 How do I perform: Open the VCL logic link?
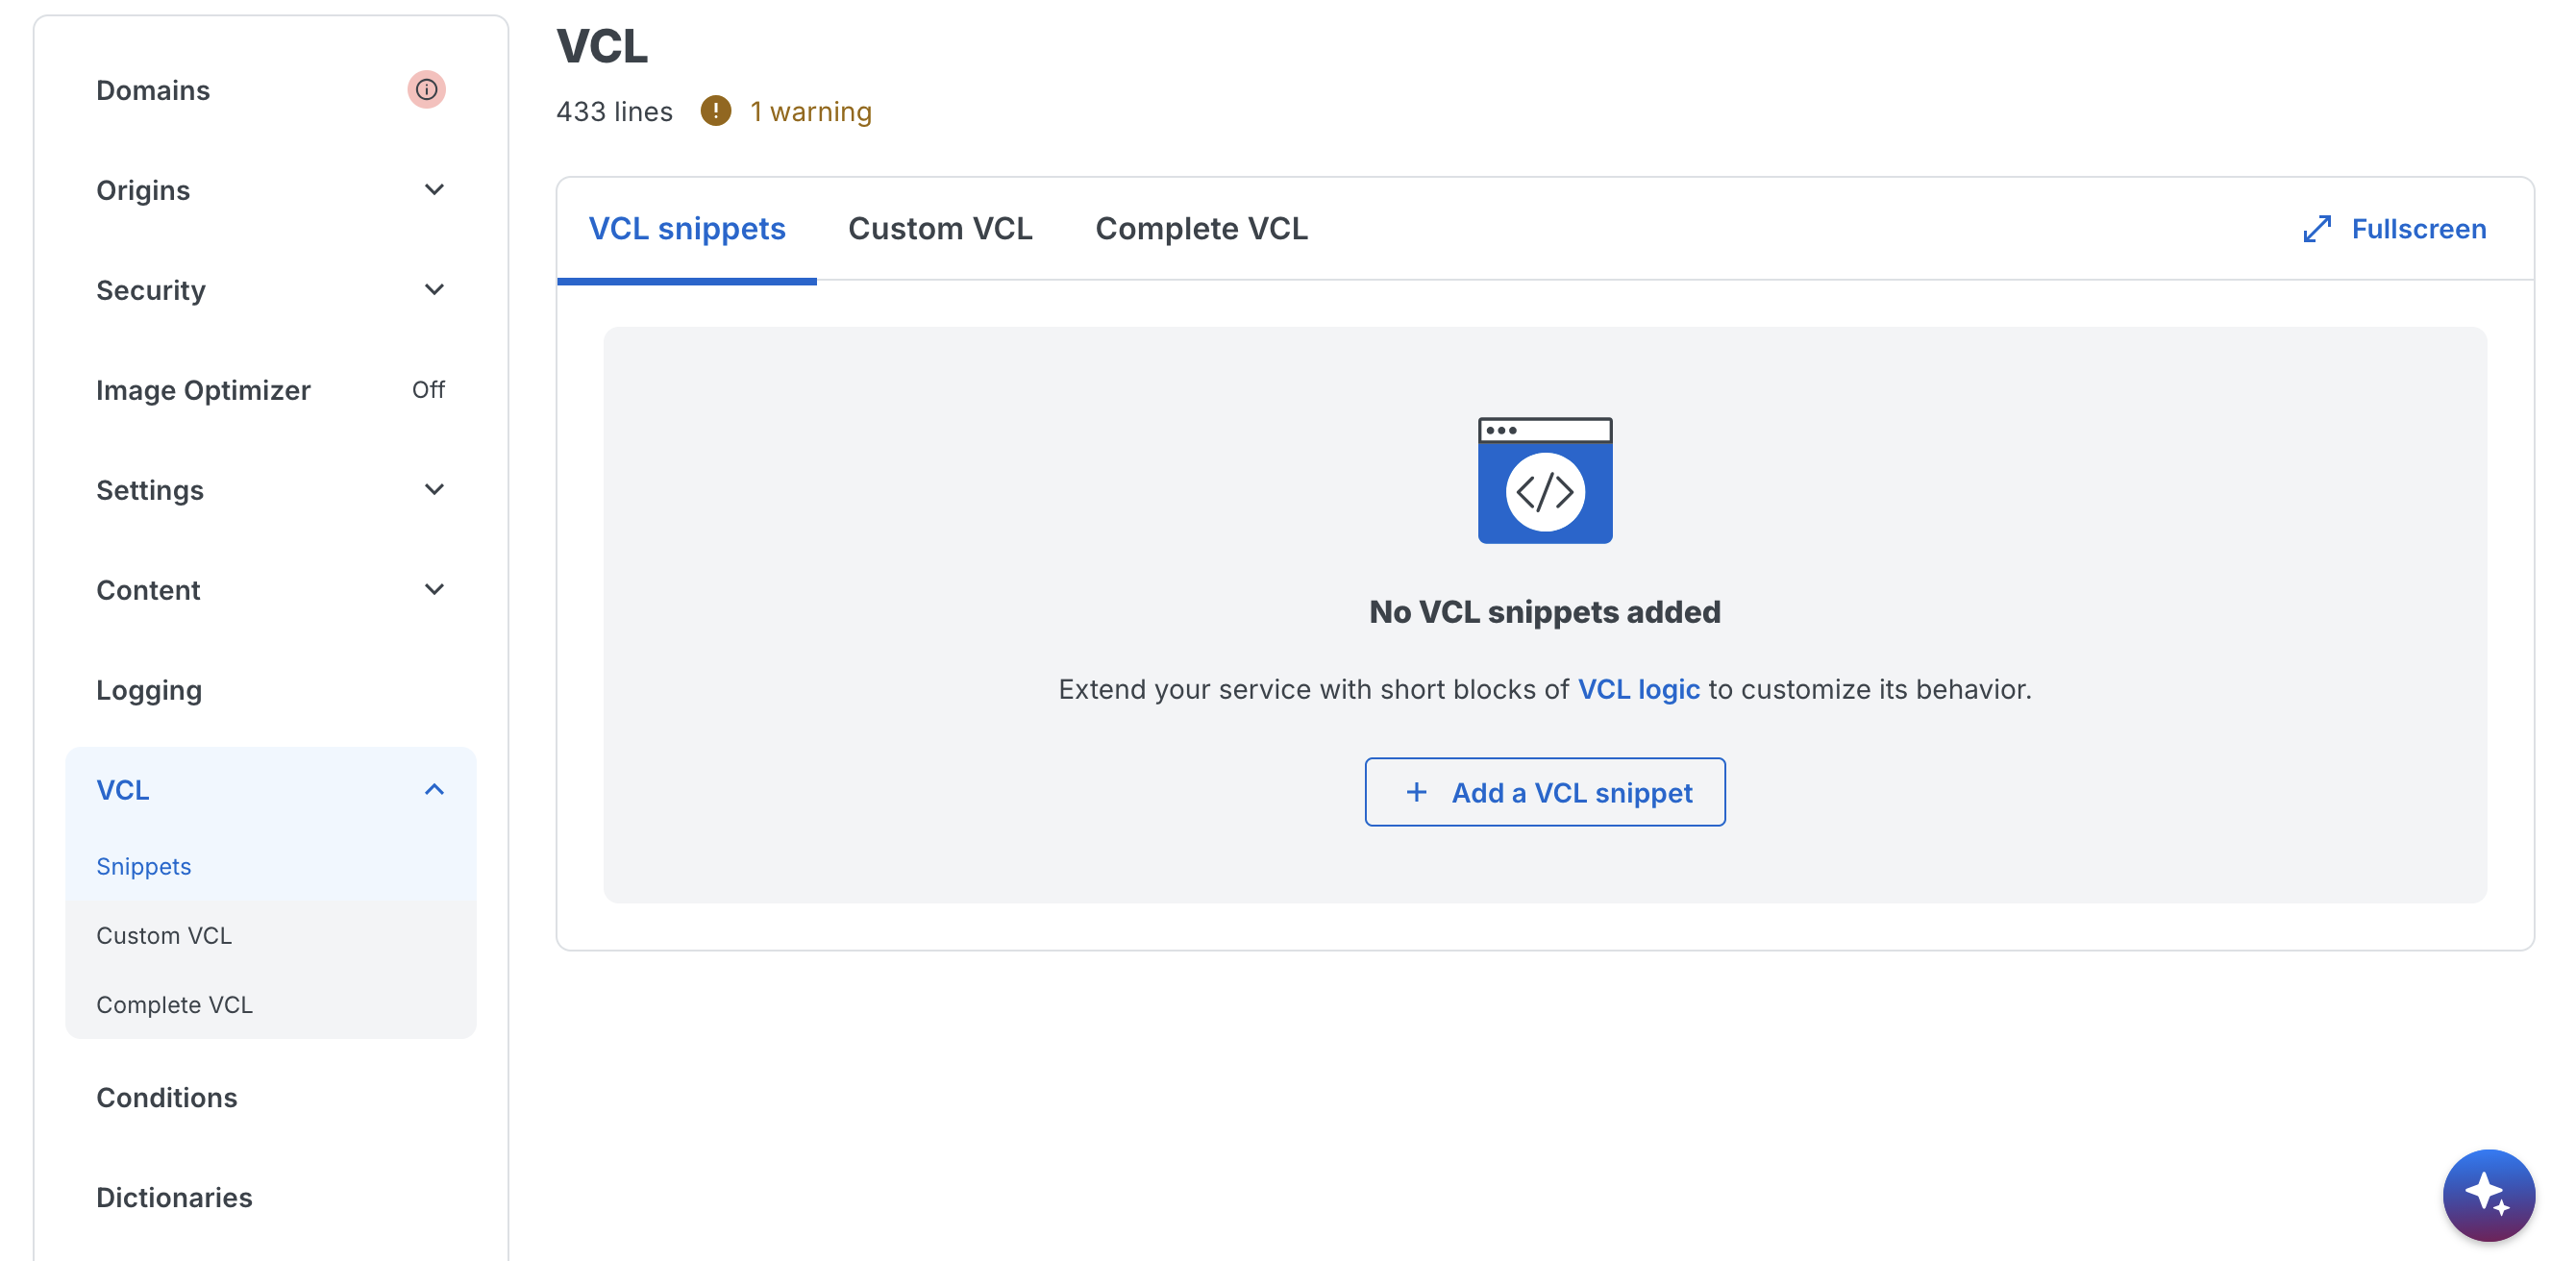1638,688
